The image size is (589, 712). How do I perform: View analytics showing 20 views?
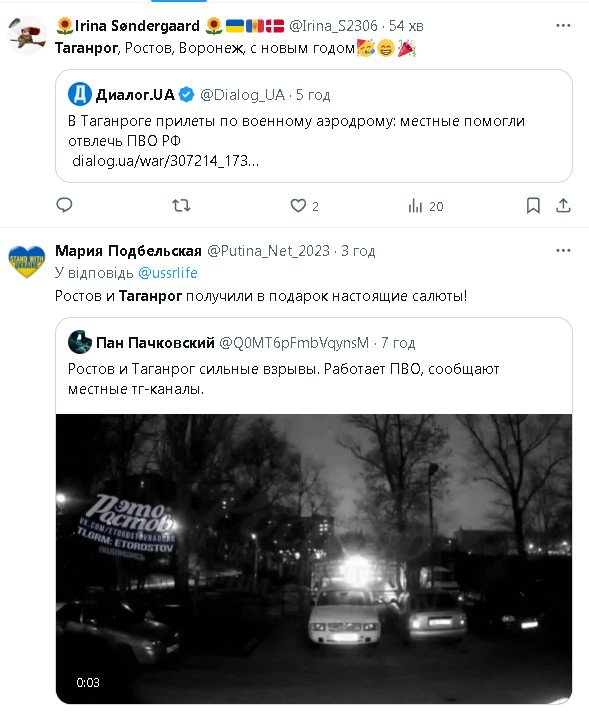[426, 206]
